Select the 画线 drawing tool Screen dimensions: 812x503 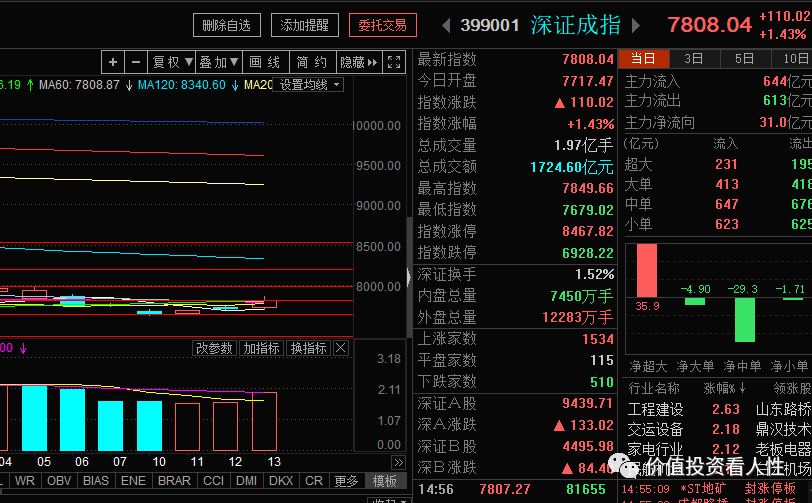point(265,63)
